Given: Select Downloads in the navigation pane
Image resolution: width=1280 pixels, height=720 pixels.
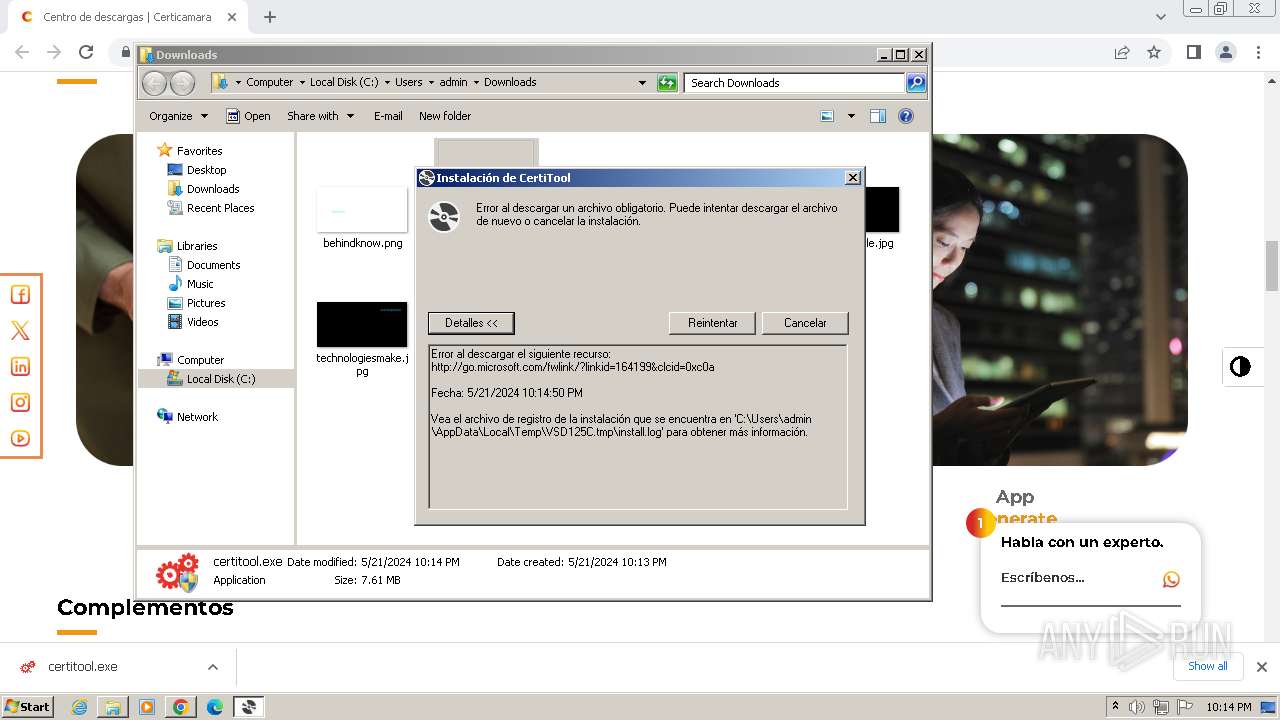Looking at the screenshot, I should click(213, 189).
